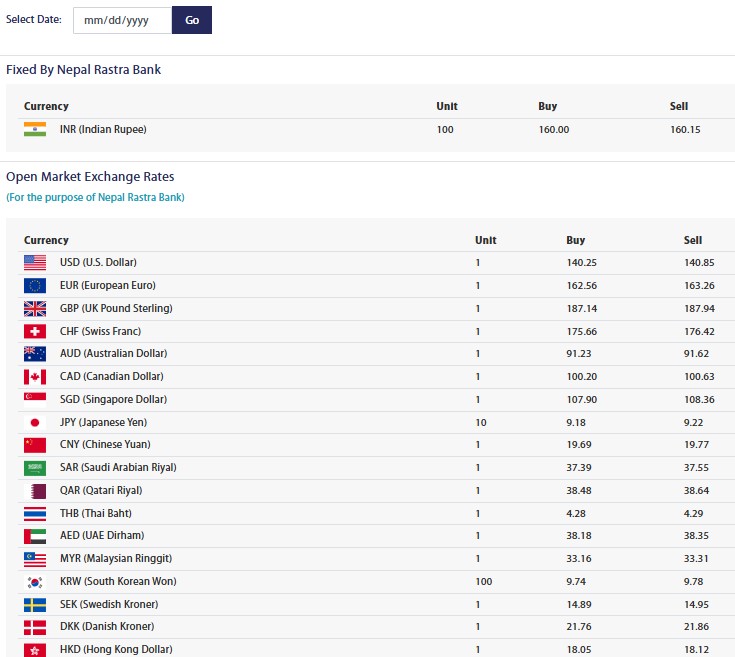Click the UK Pound Sterling flag icon

35,309
